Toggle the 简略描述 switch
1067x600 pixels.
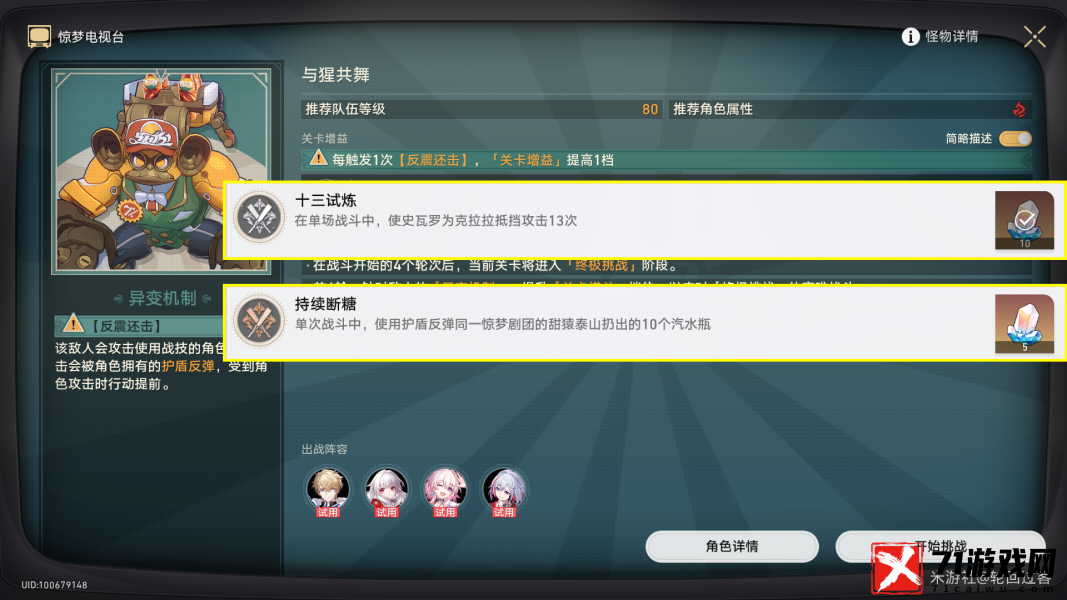tap(1015, 139)
